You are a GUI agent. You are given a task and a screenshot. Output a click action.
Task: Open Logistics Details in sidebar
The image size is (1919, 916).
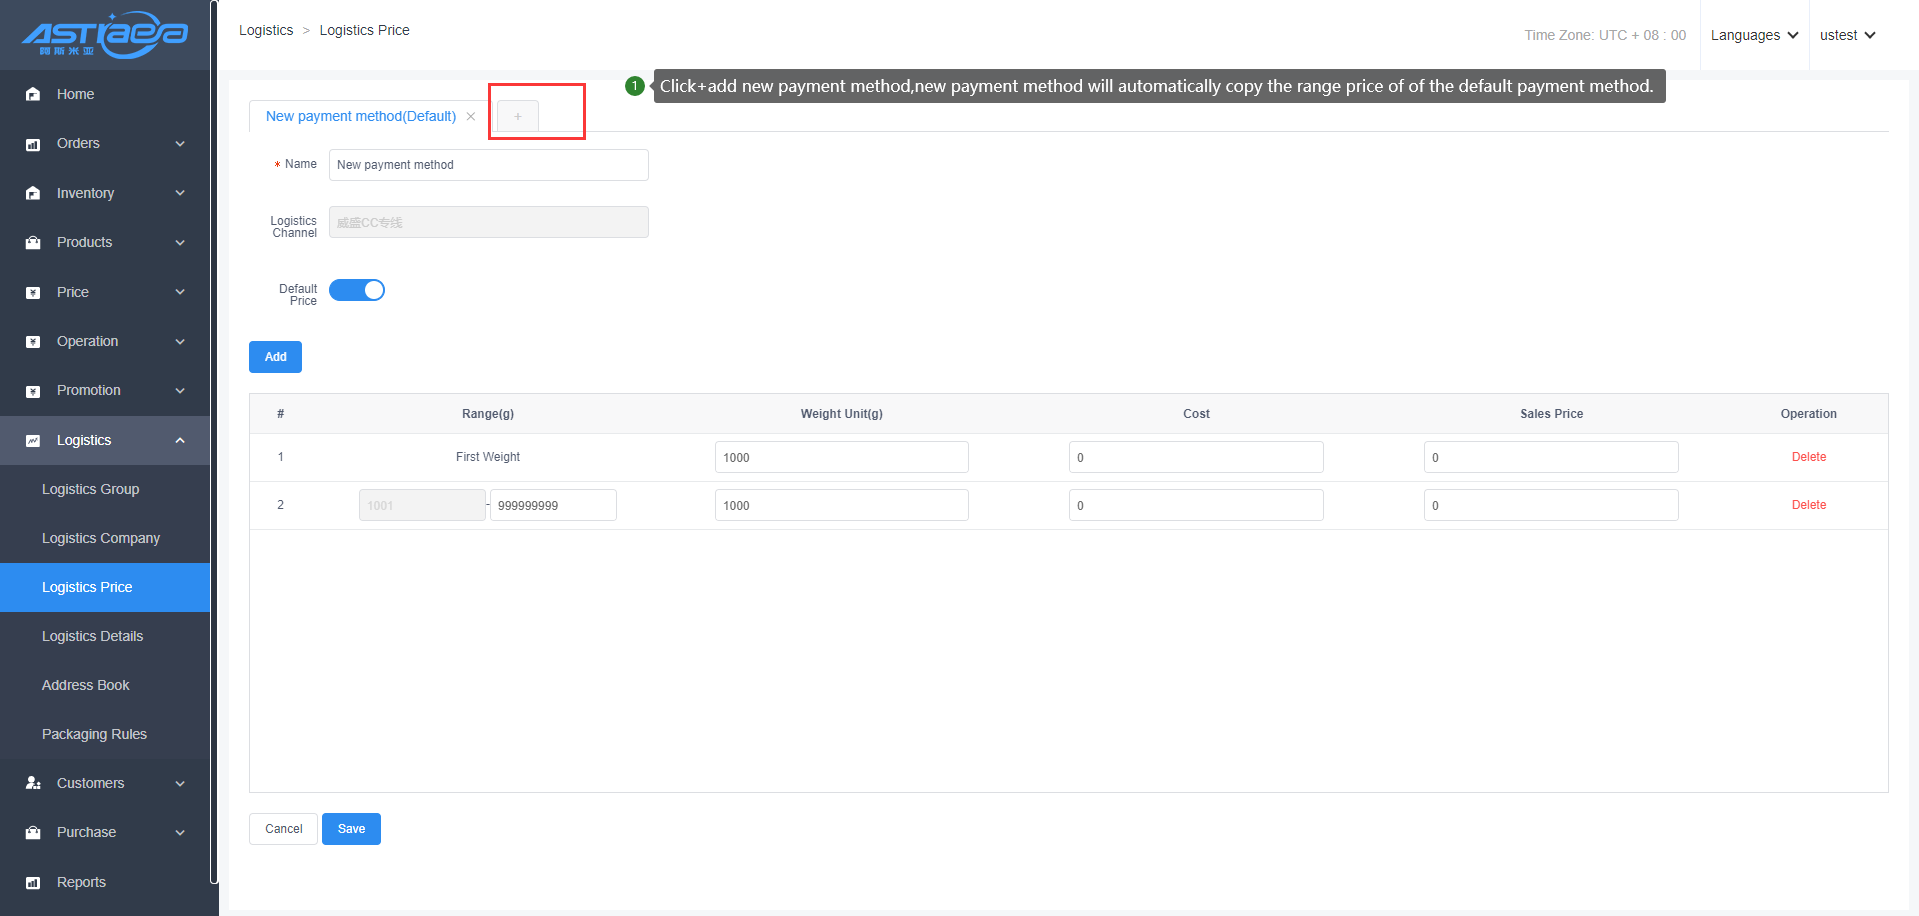click(x=92, y=636)
